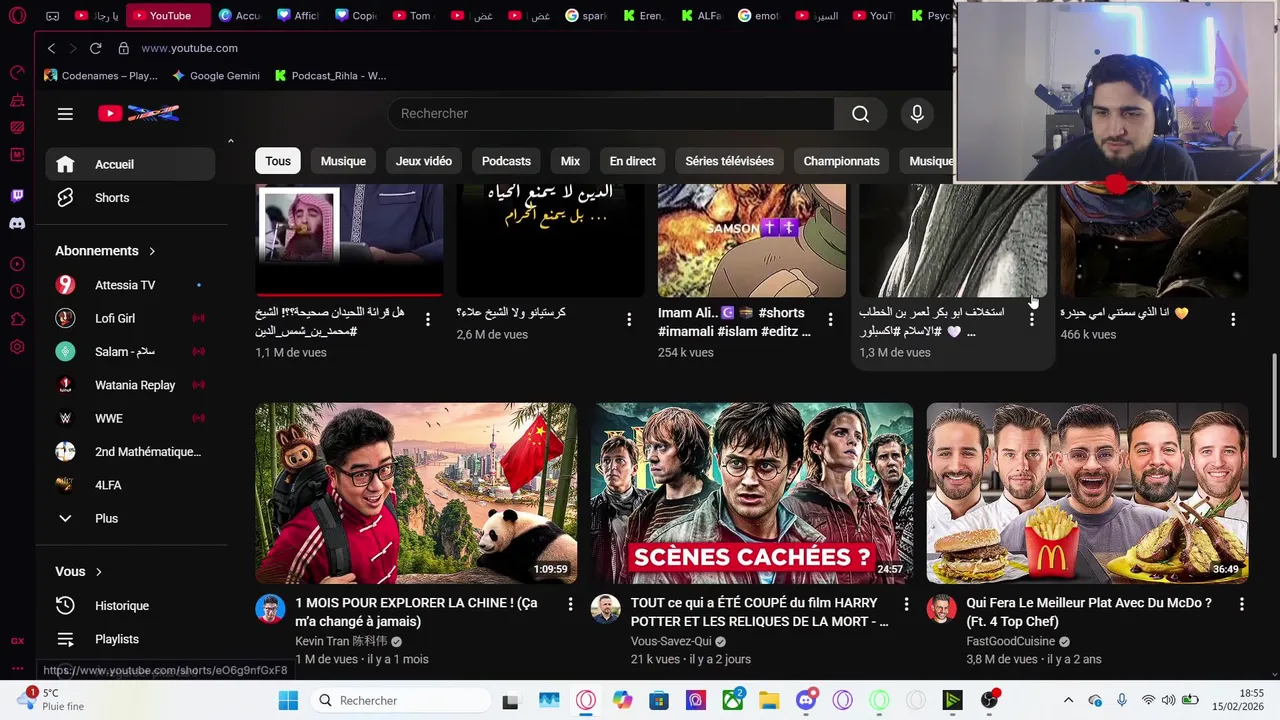This screenshot has width=1280, height=720.
Task: Open Playlists in sidebar
Action: [130, 639]
